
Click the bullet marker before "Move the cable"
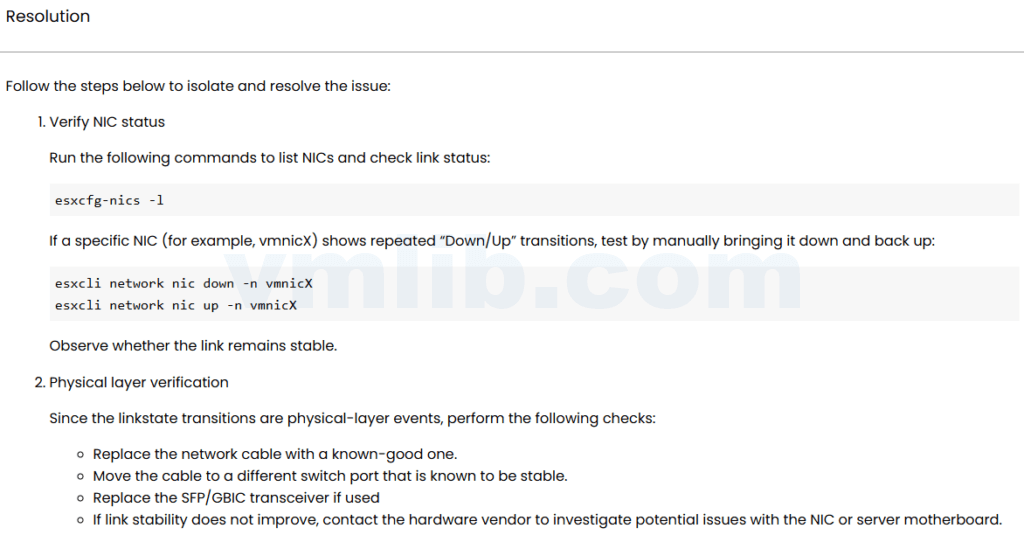[x=80, y=477]
